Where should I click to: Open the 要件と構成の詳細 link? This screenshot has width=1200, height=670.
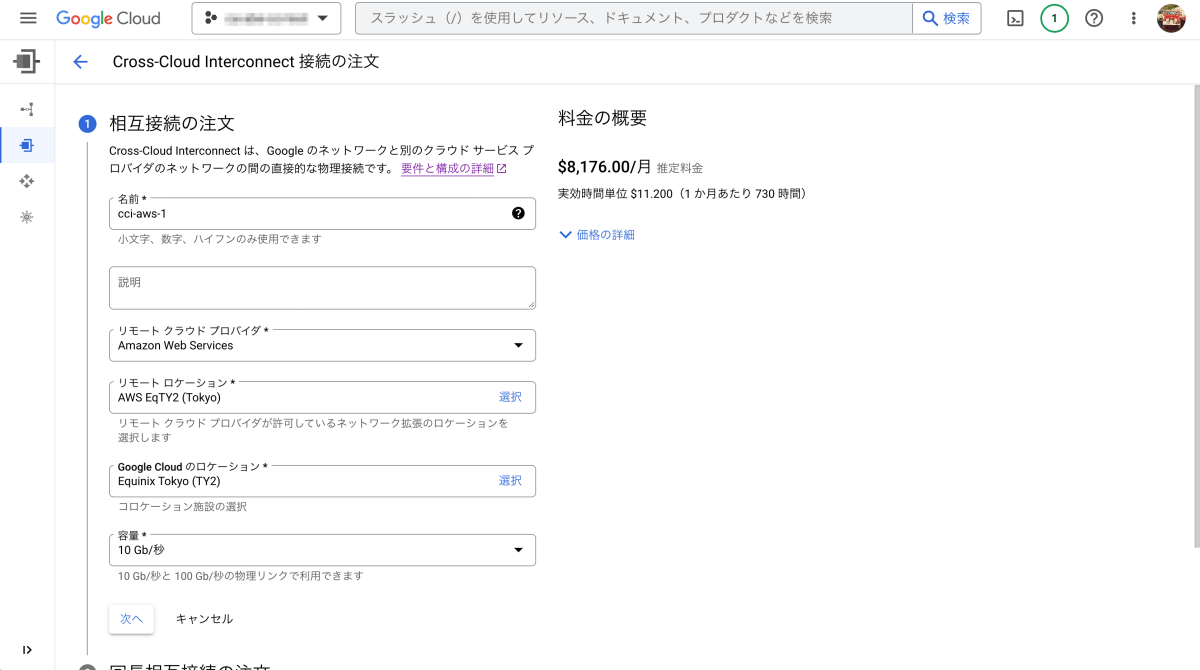(454, 169)
